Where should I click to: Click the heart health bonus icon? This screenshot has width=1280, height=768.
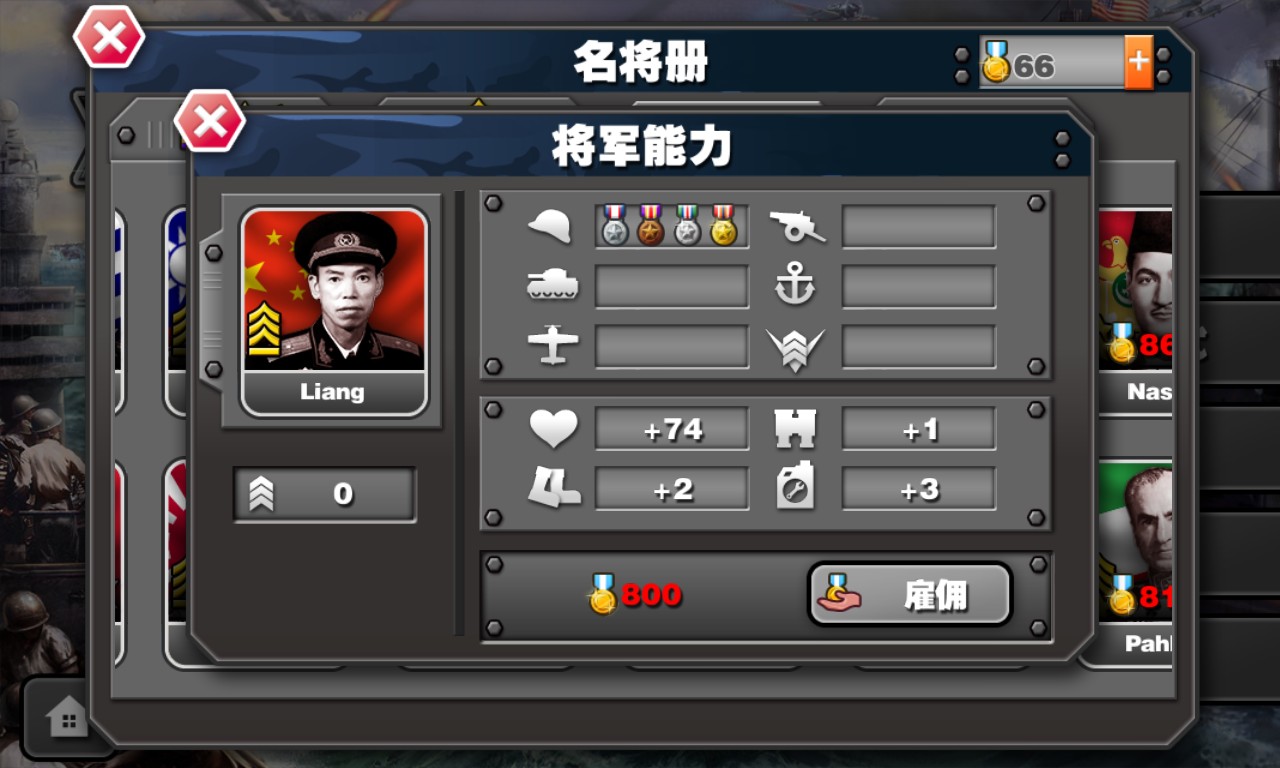553,429
